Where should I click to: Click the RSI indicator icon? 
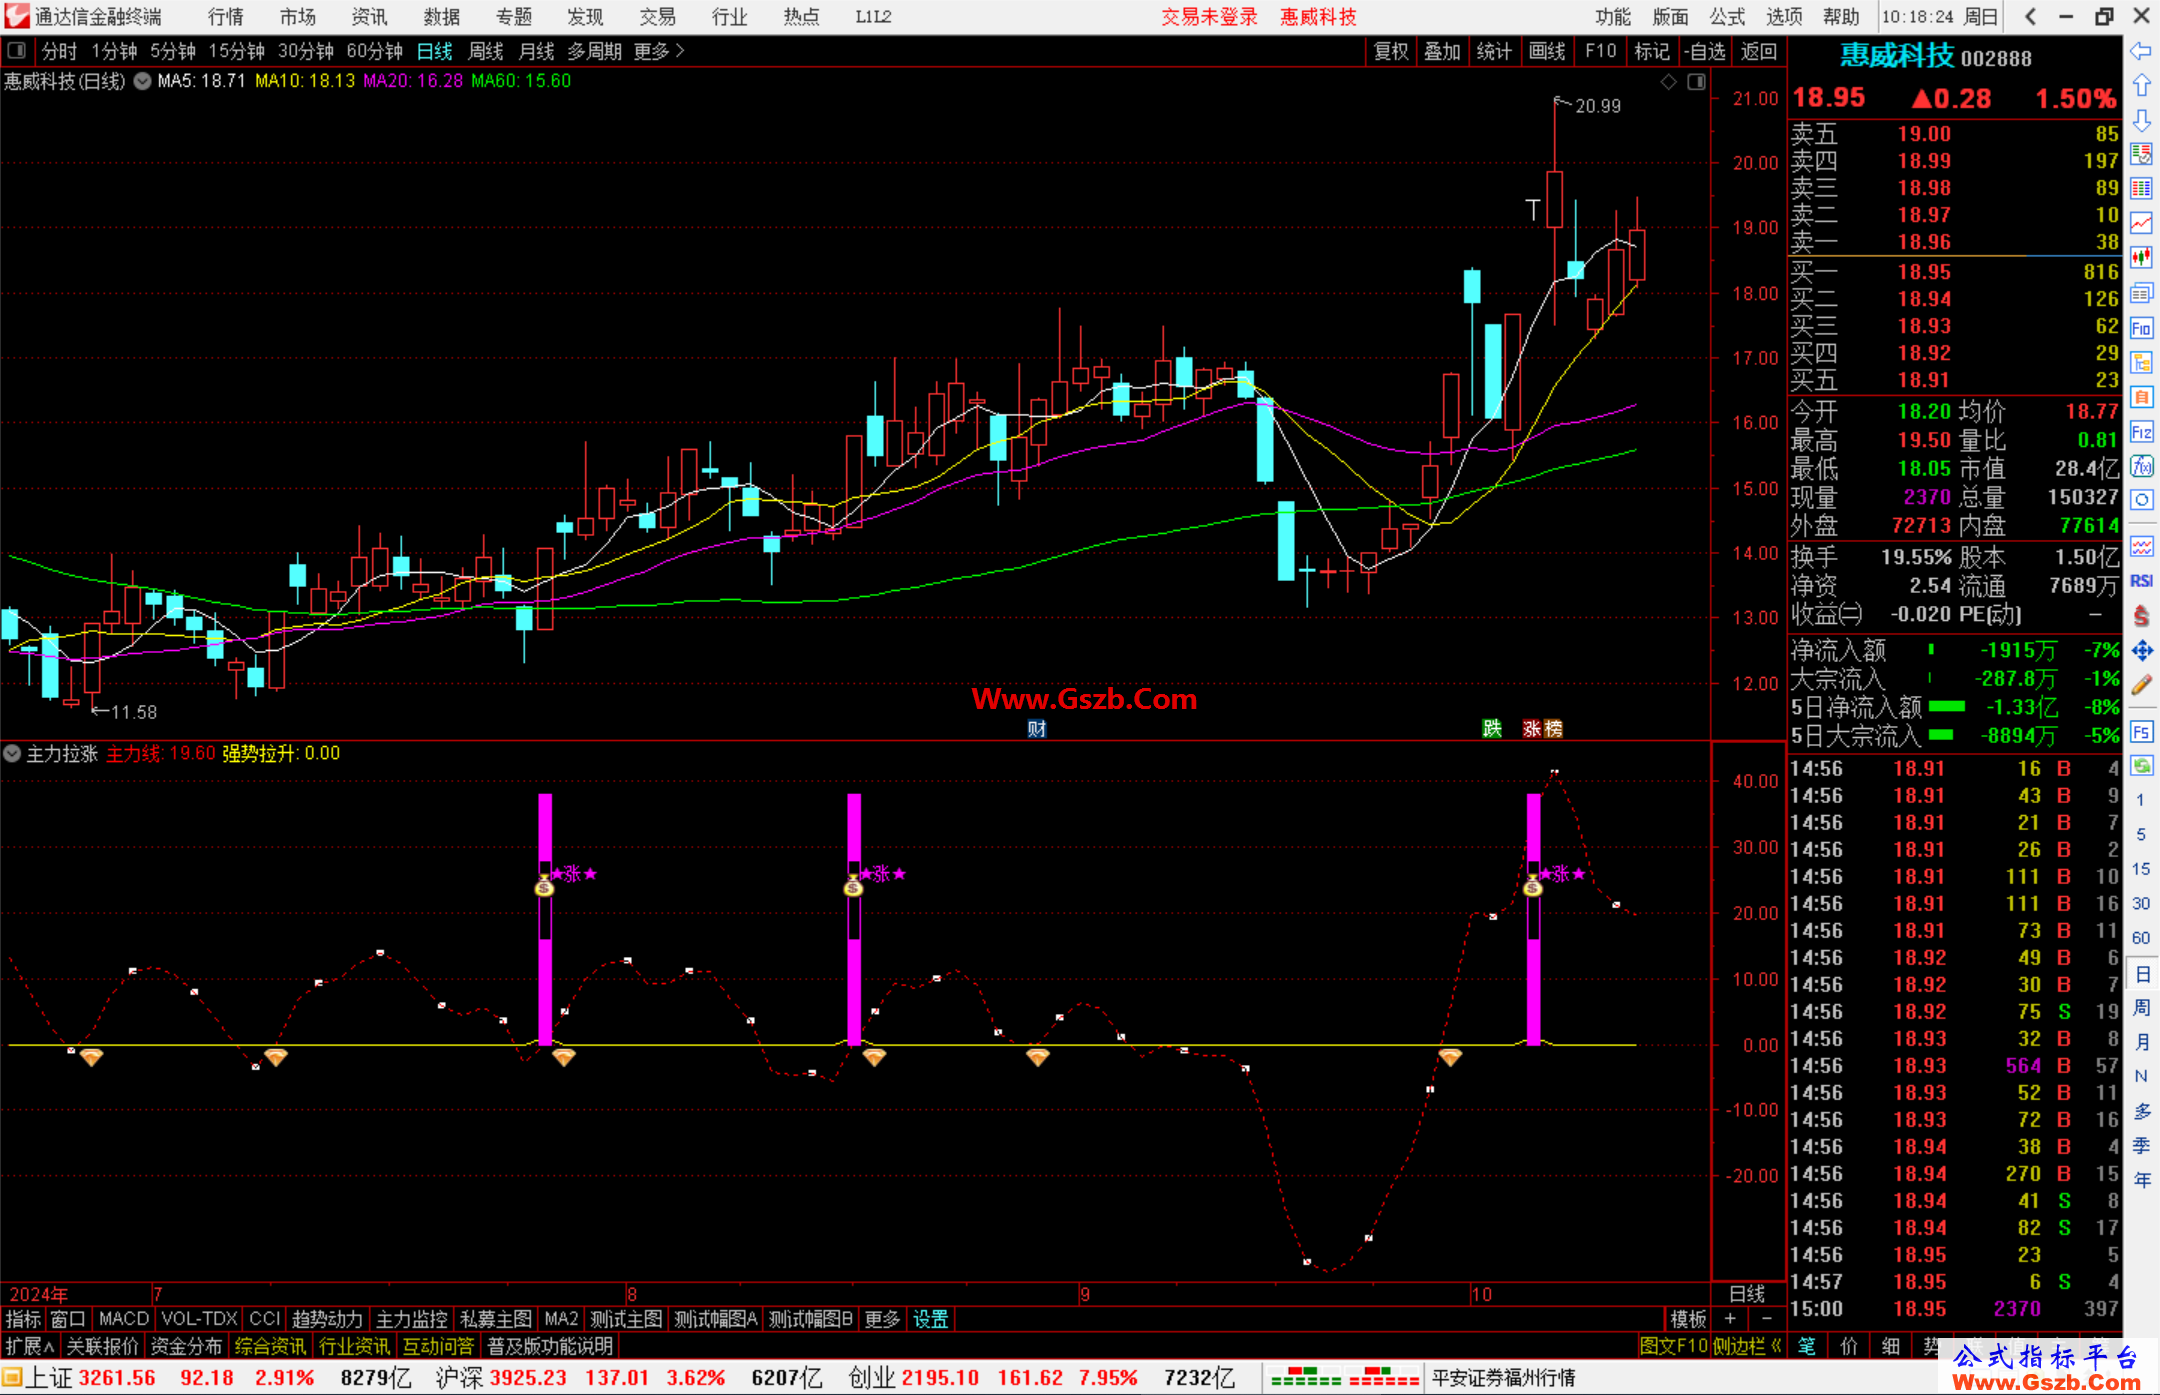click(2141, 581)
